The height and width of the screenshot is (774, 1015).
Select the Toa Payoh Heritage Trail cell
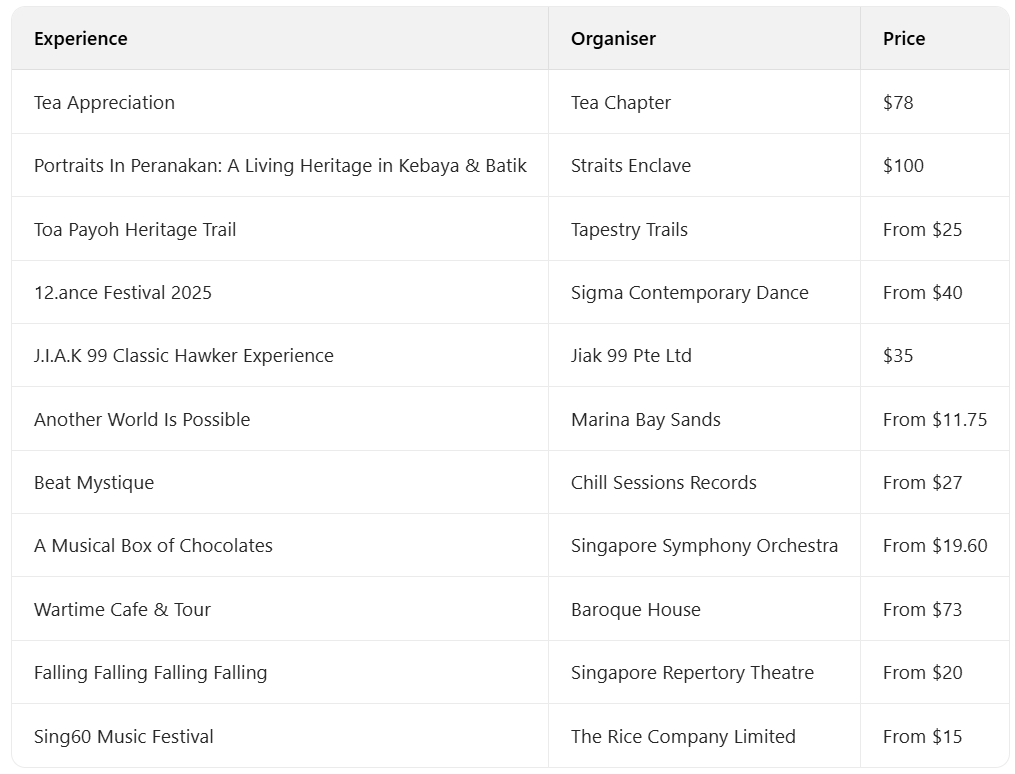point(135,229)
